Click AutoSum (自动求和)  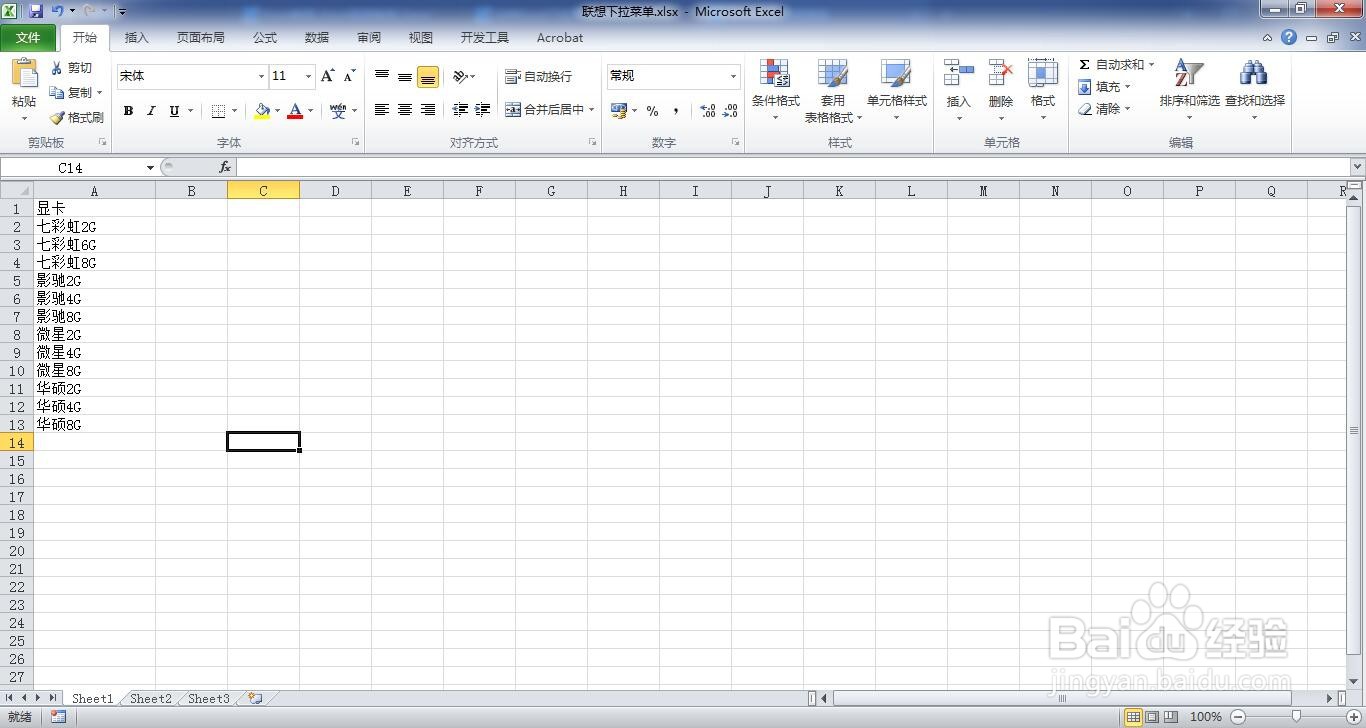[1110, 65]
